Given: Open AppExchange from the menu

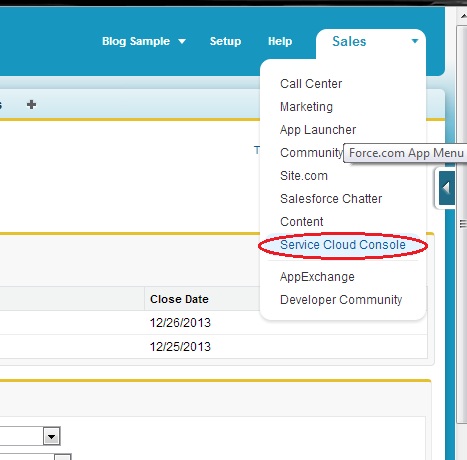Looking at the screenshot, I should click(317, 277).
